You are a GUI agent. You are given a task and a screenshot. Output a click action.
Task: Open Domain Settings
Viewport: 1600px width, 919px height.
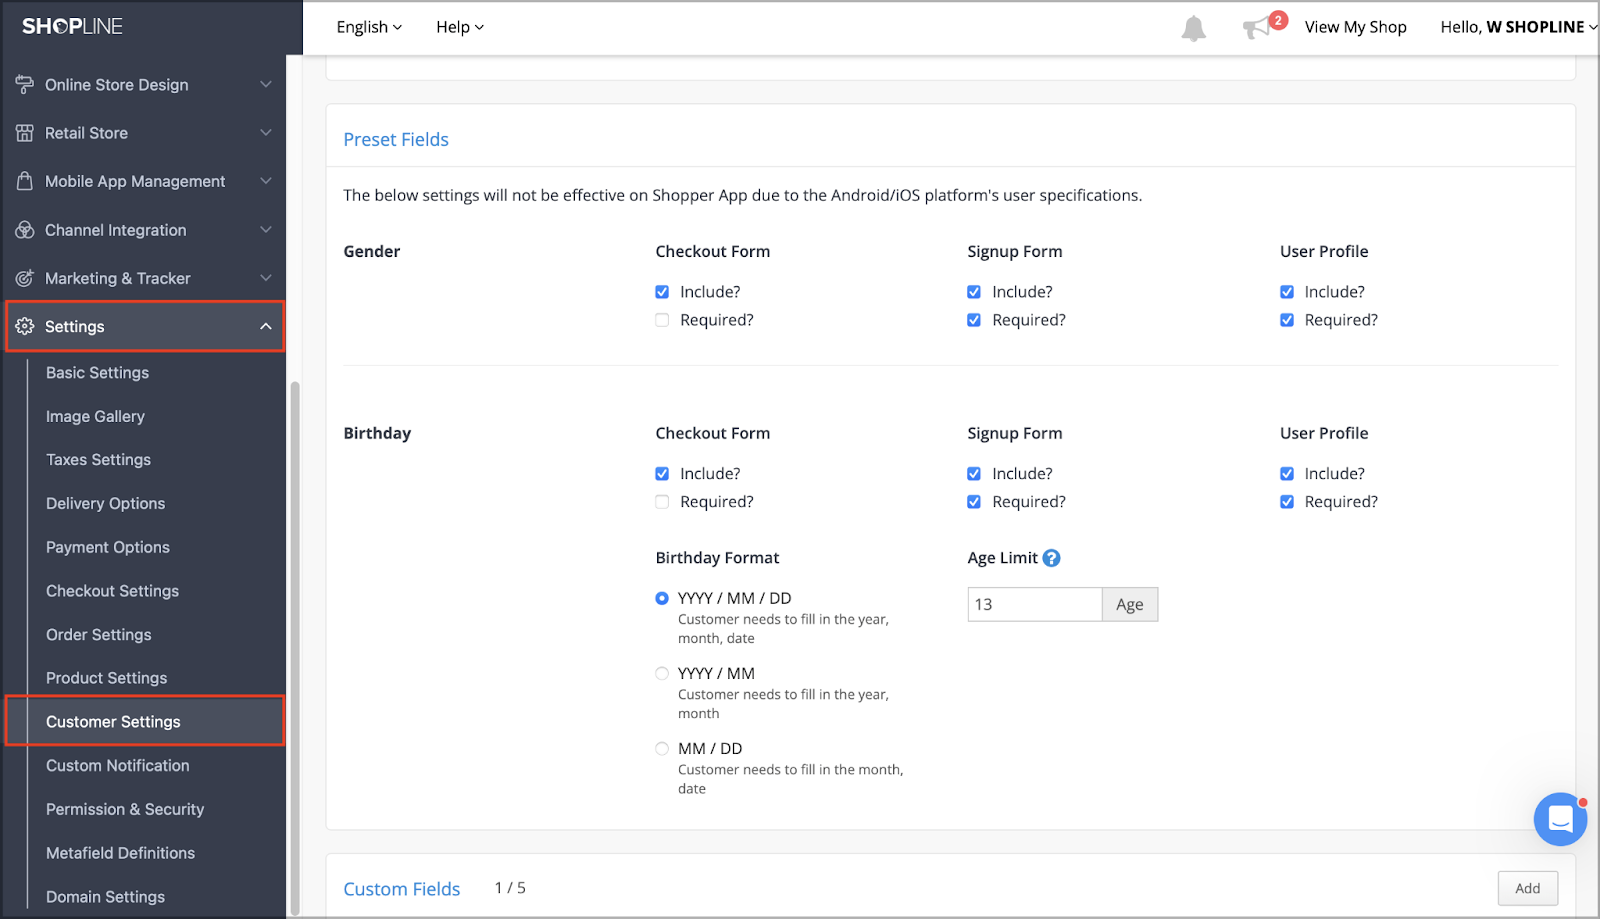[105, 897]
